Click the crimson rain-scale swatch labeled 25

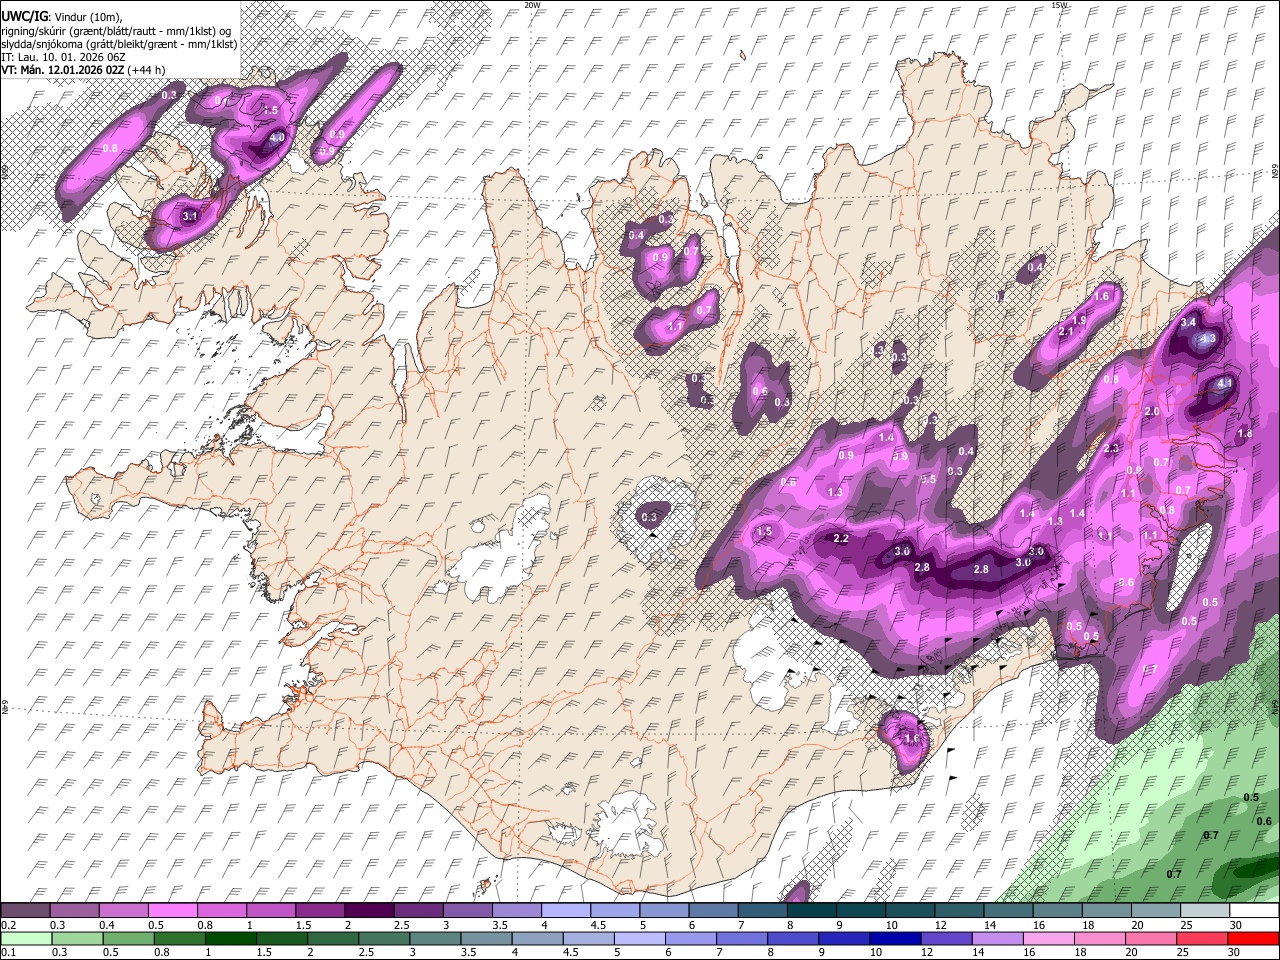pos(1202,938)
